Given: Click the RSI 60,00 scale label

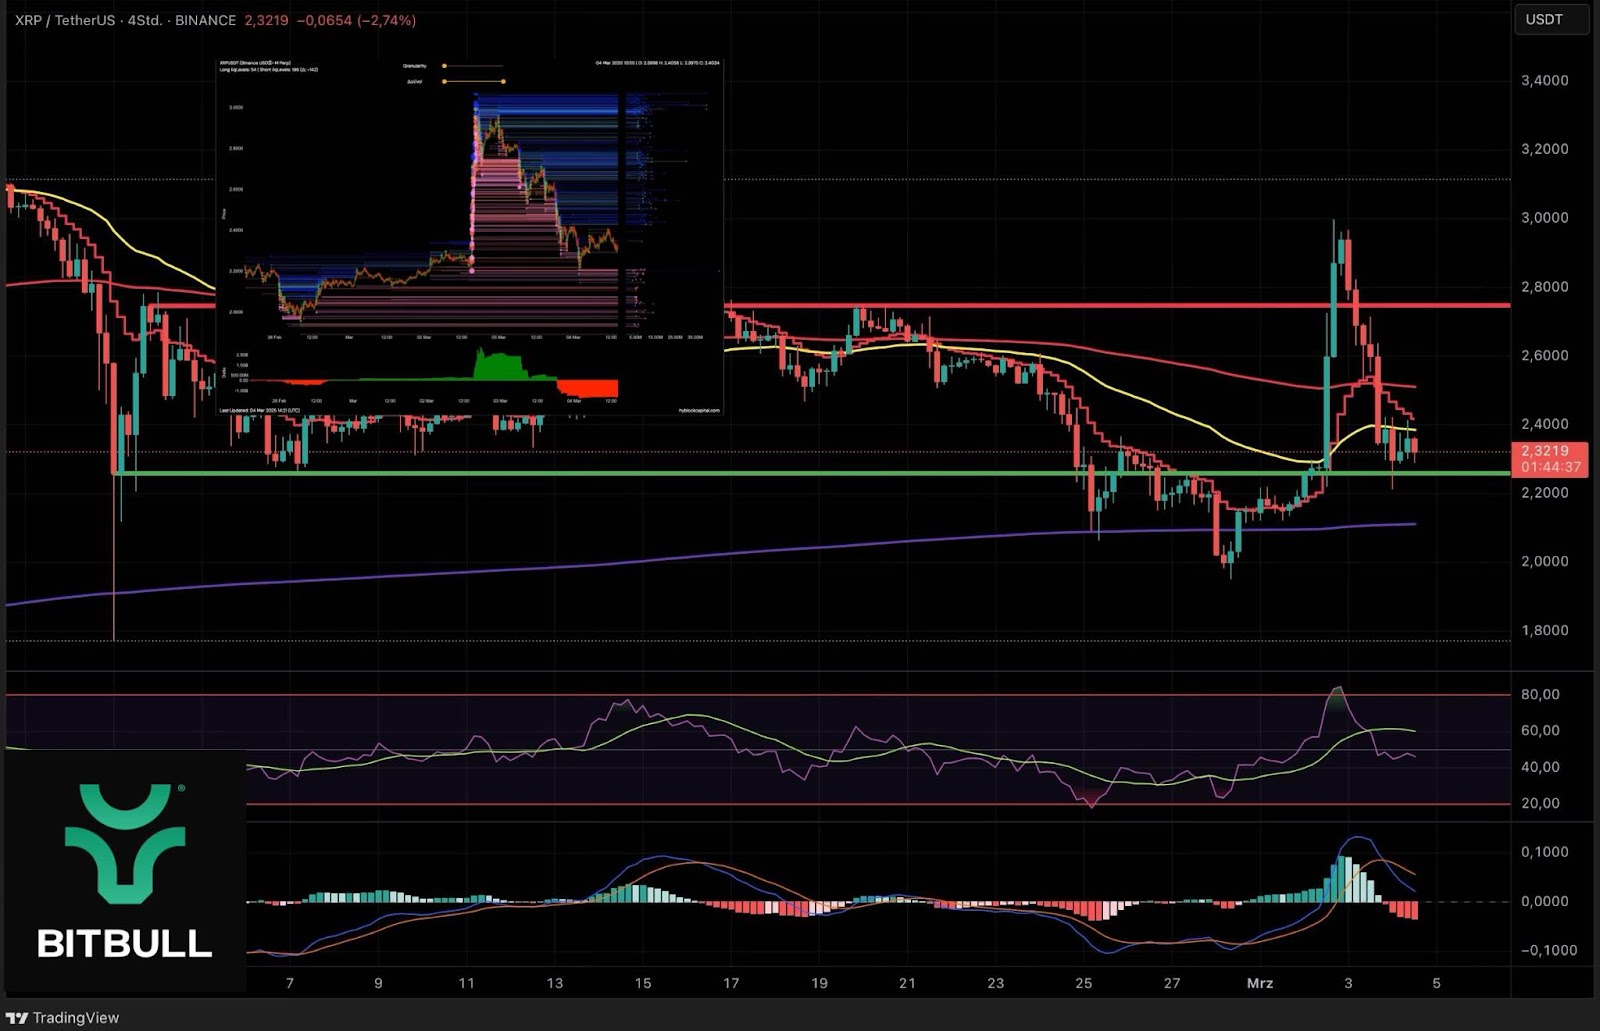Looking at the screenshot, I should click(x=1540, y=730).
